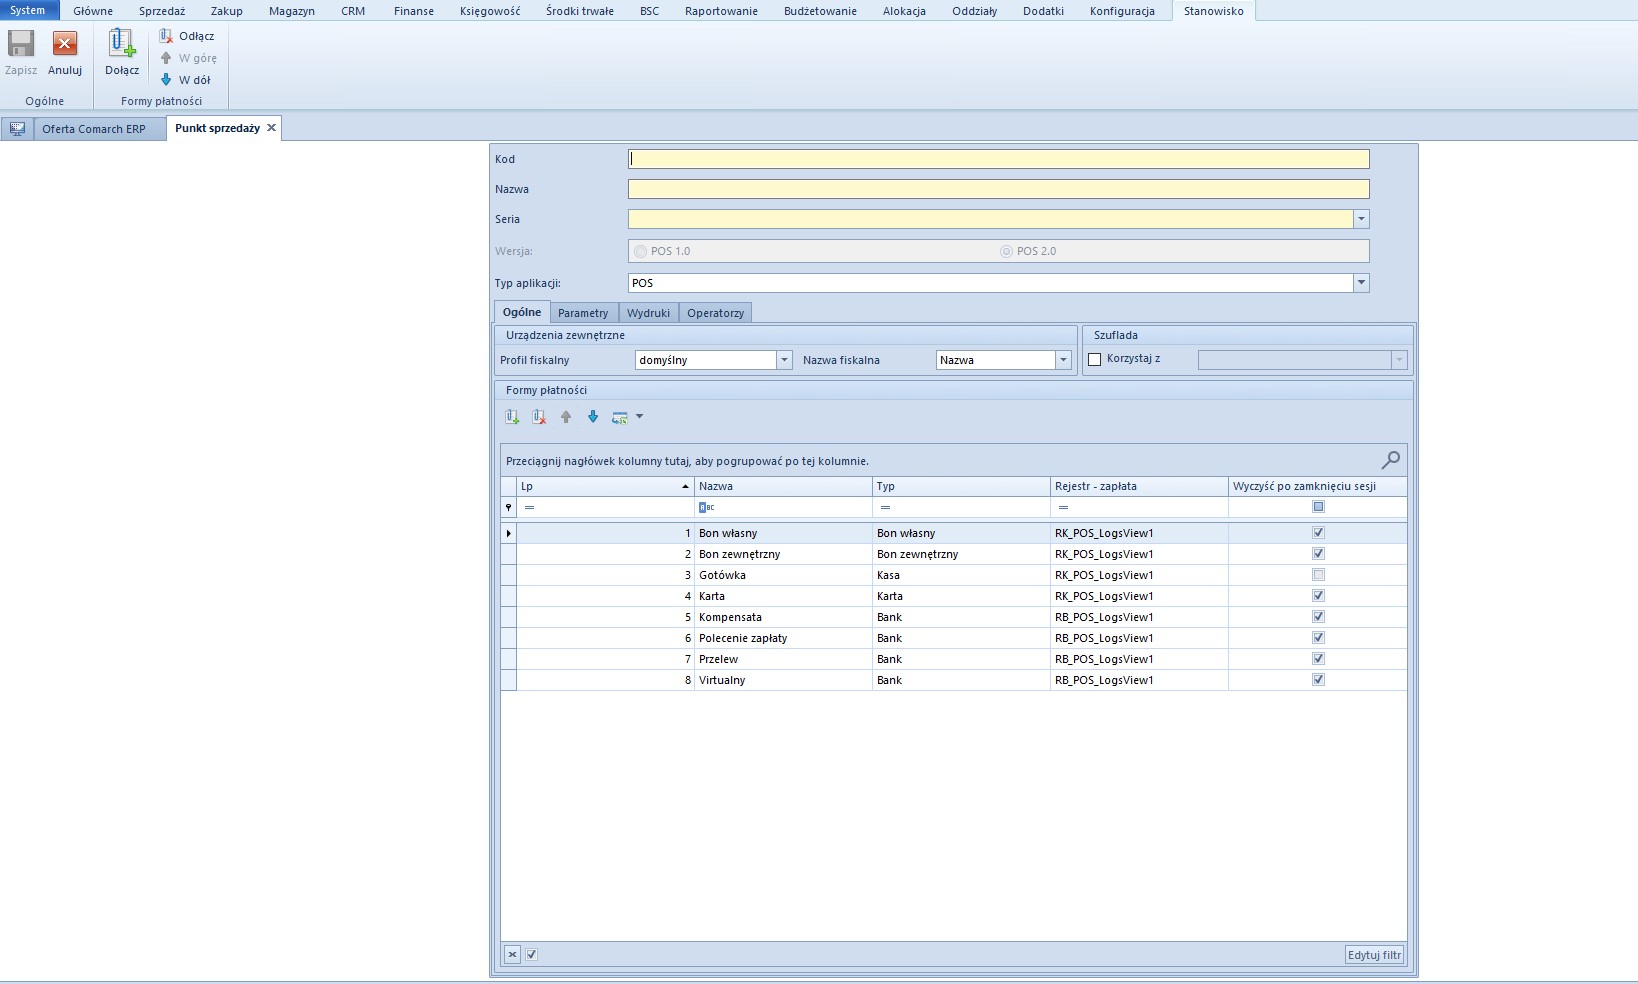Toggle the Korzystaj z checkbox
The image size is (1638, 984).
pos(1094,359)
